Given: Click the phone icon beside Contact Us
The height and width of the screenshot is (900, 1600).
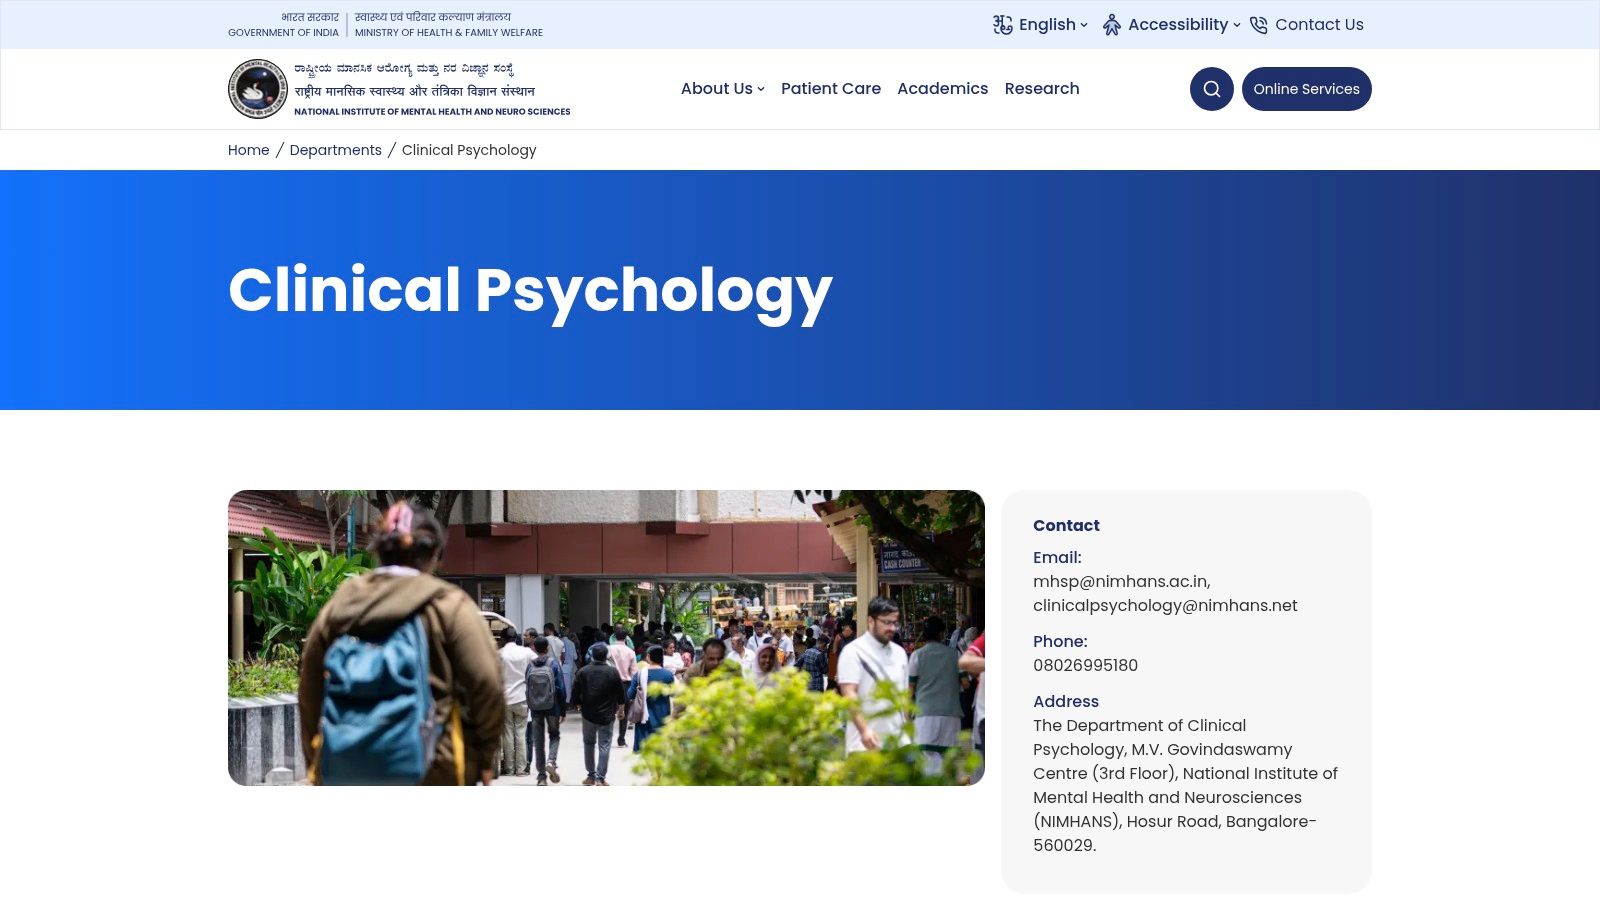Looking at the screenshot, I should pos(1259,25).
